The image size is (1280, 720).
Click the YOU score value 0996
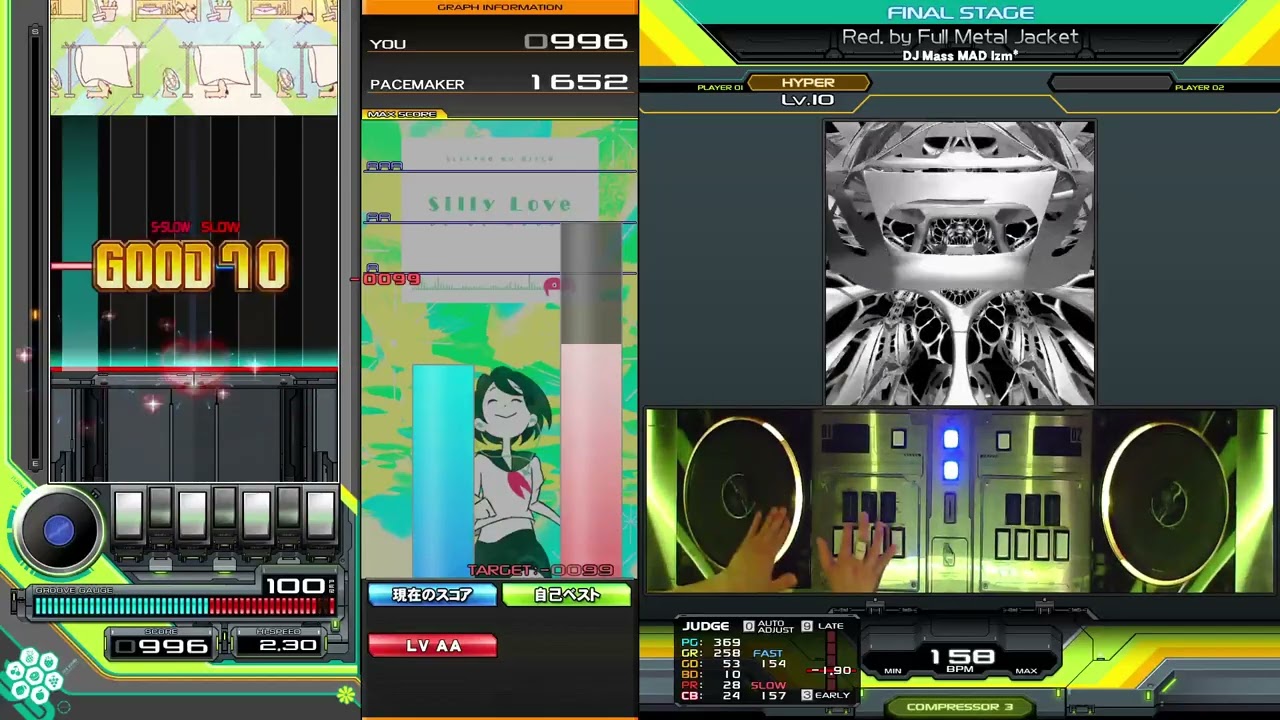(576, 42)
